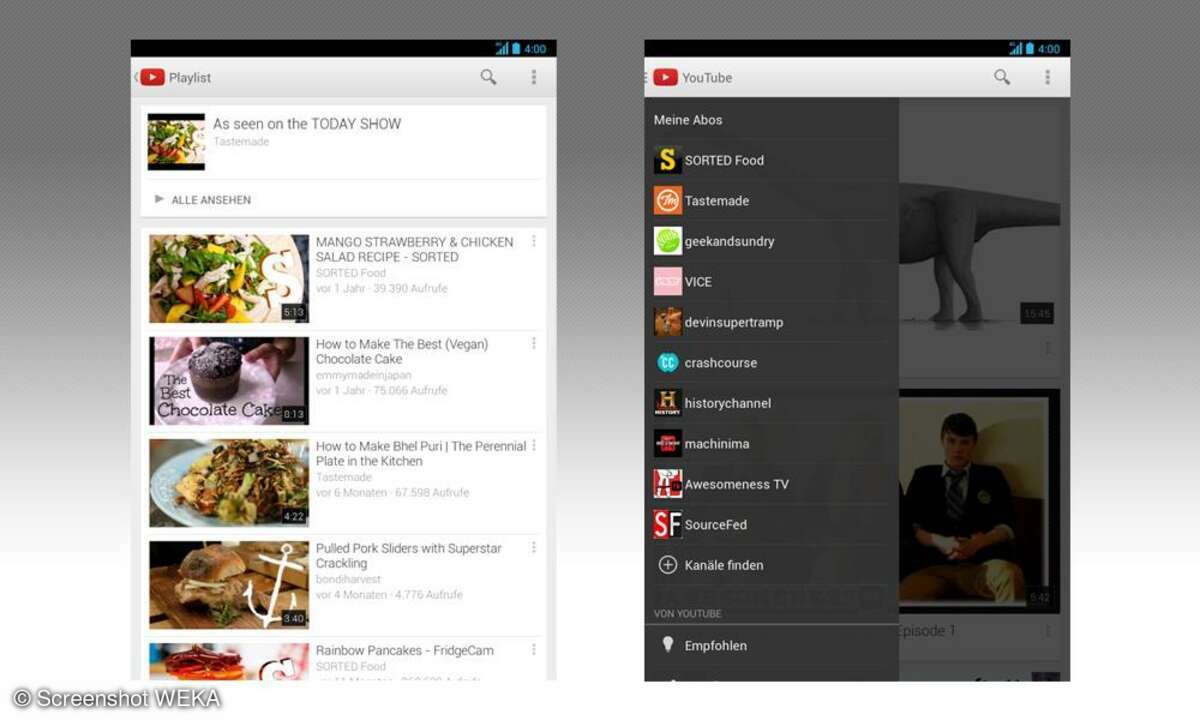
Task: Play Bhel Puri dish thumbnail
Action: click(x=229, y=483)
